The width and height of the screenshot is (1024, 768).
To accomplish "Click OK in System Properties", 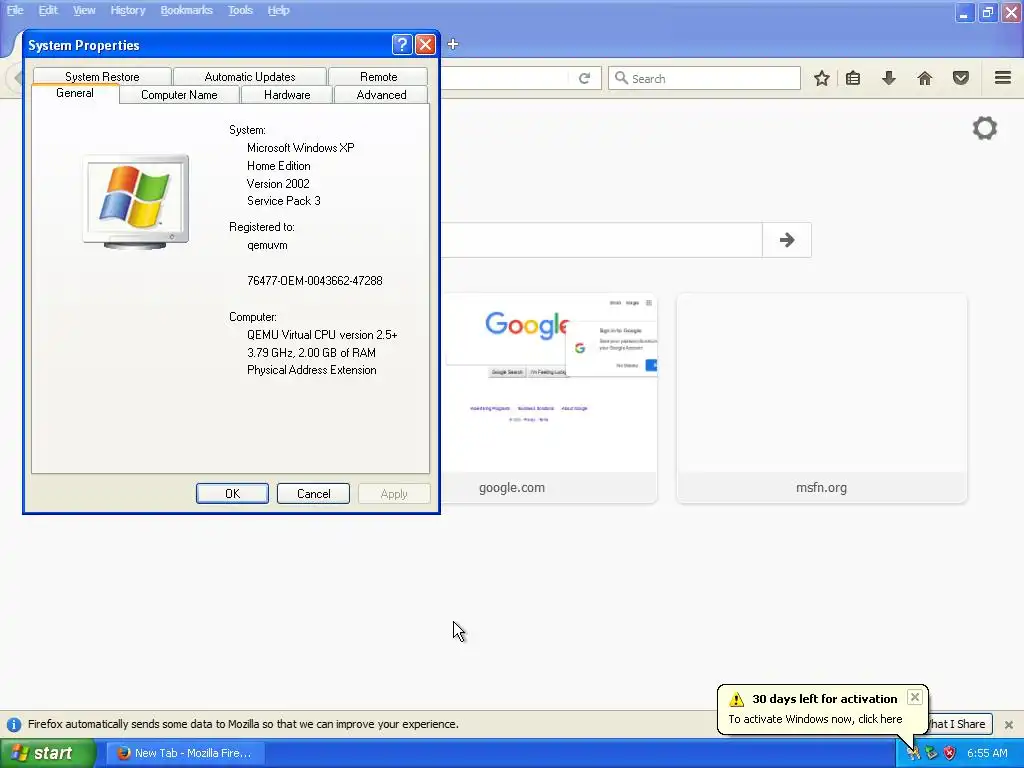I will (x=232, y=494).
